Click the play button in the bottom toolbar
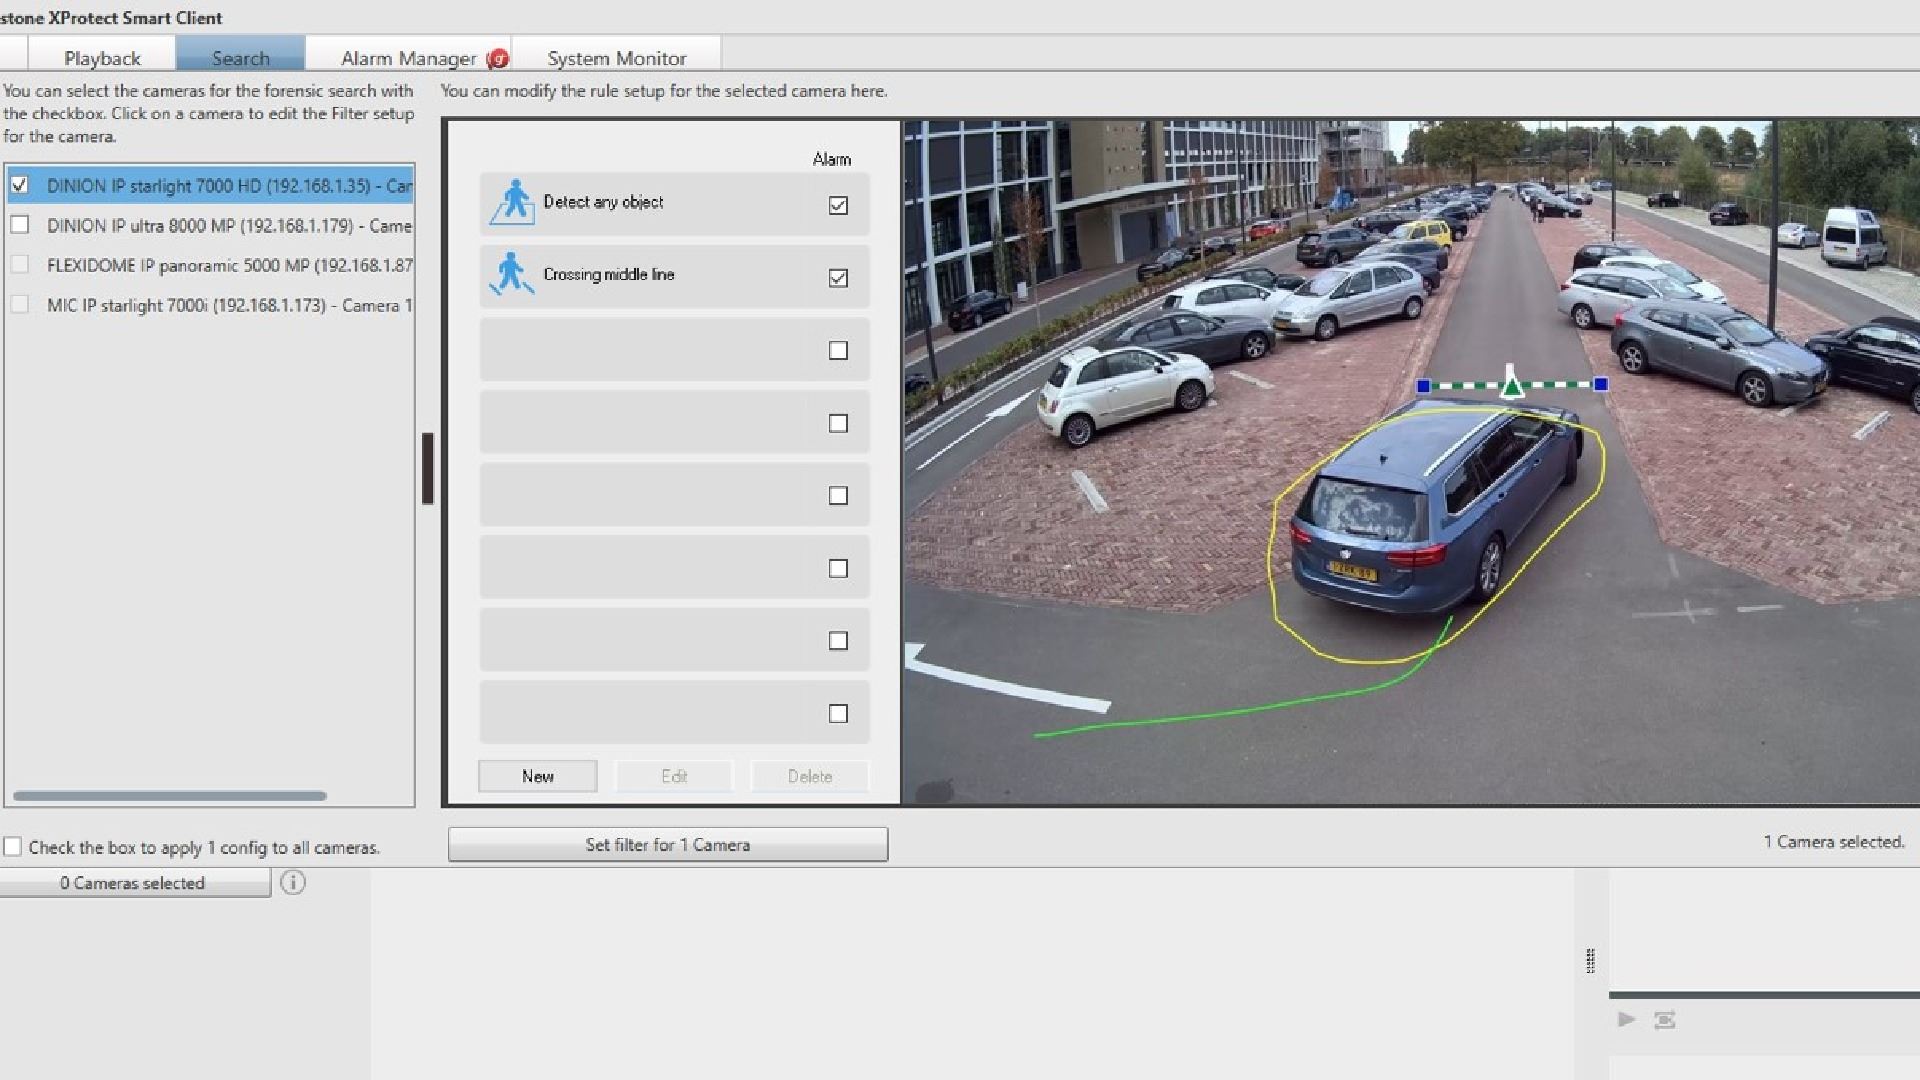This screenshot has width=1920, height=1080. click(1627, 1018)
